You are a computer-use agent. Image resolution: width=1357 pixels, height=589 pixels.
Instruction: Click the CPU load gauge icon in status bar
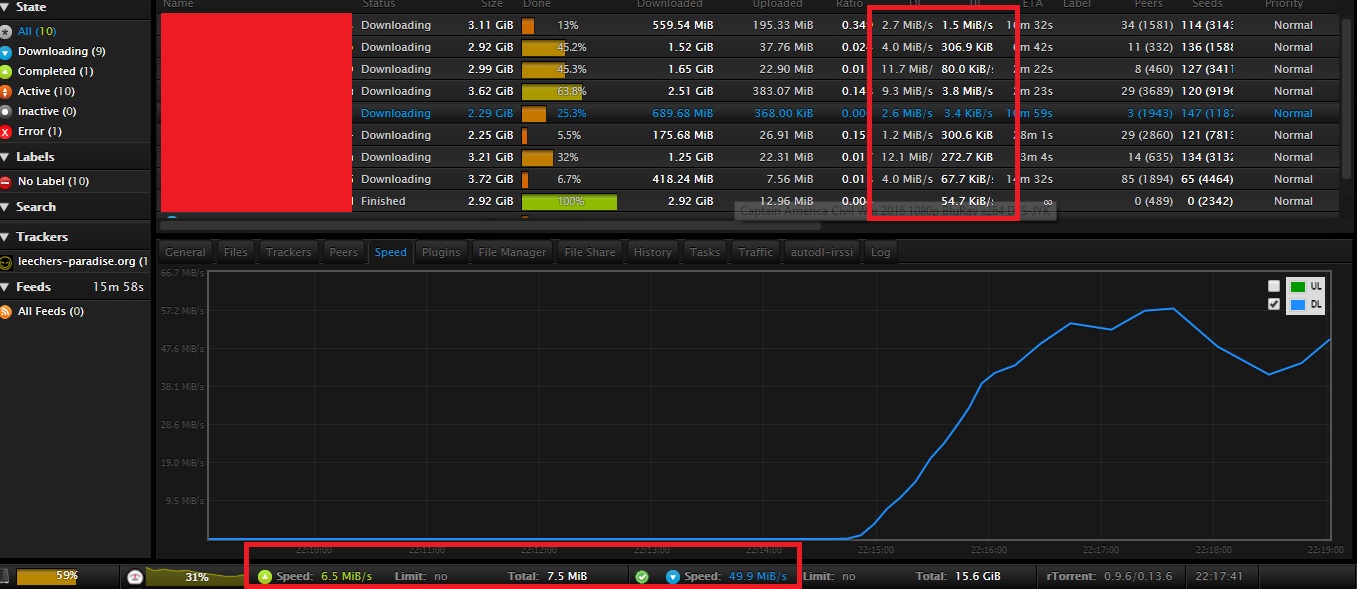(x=135, y=577)
